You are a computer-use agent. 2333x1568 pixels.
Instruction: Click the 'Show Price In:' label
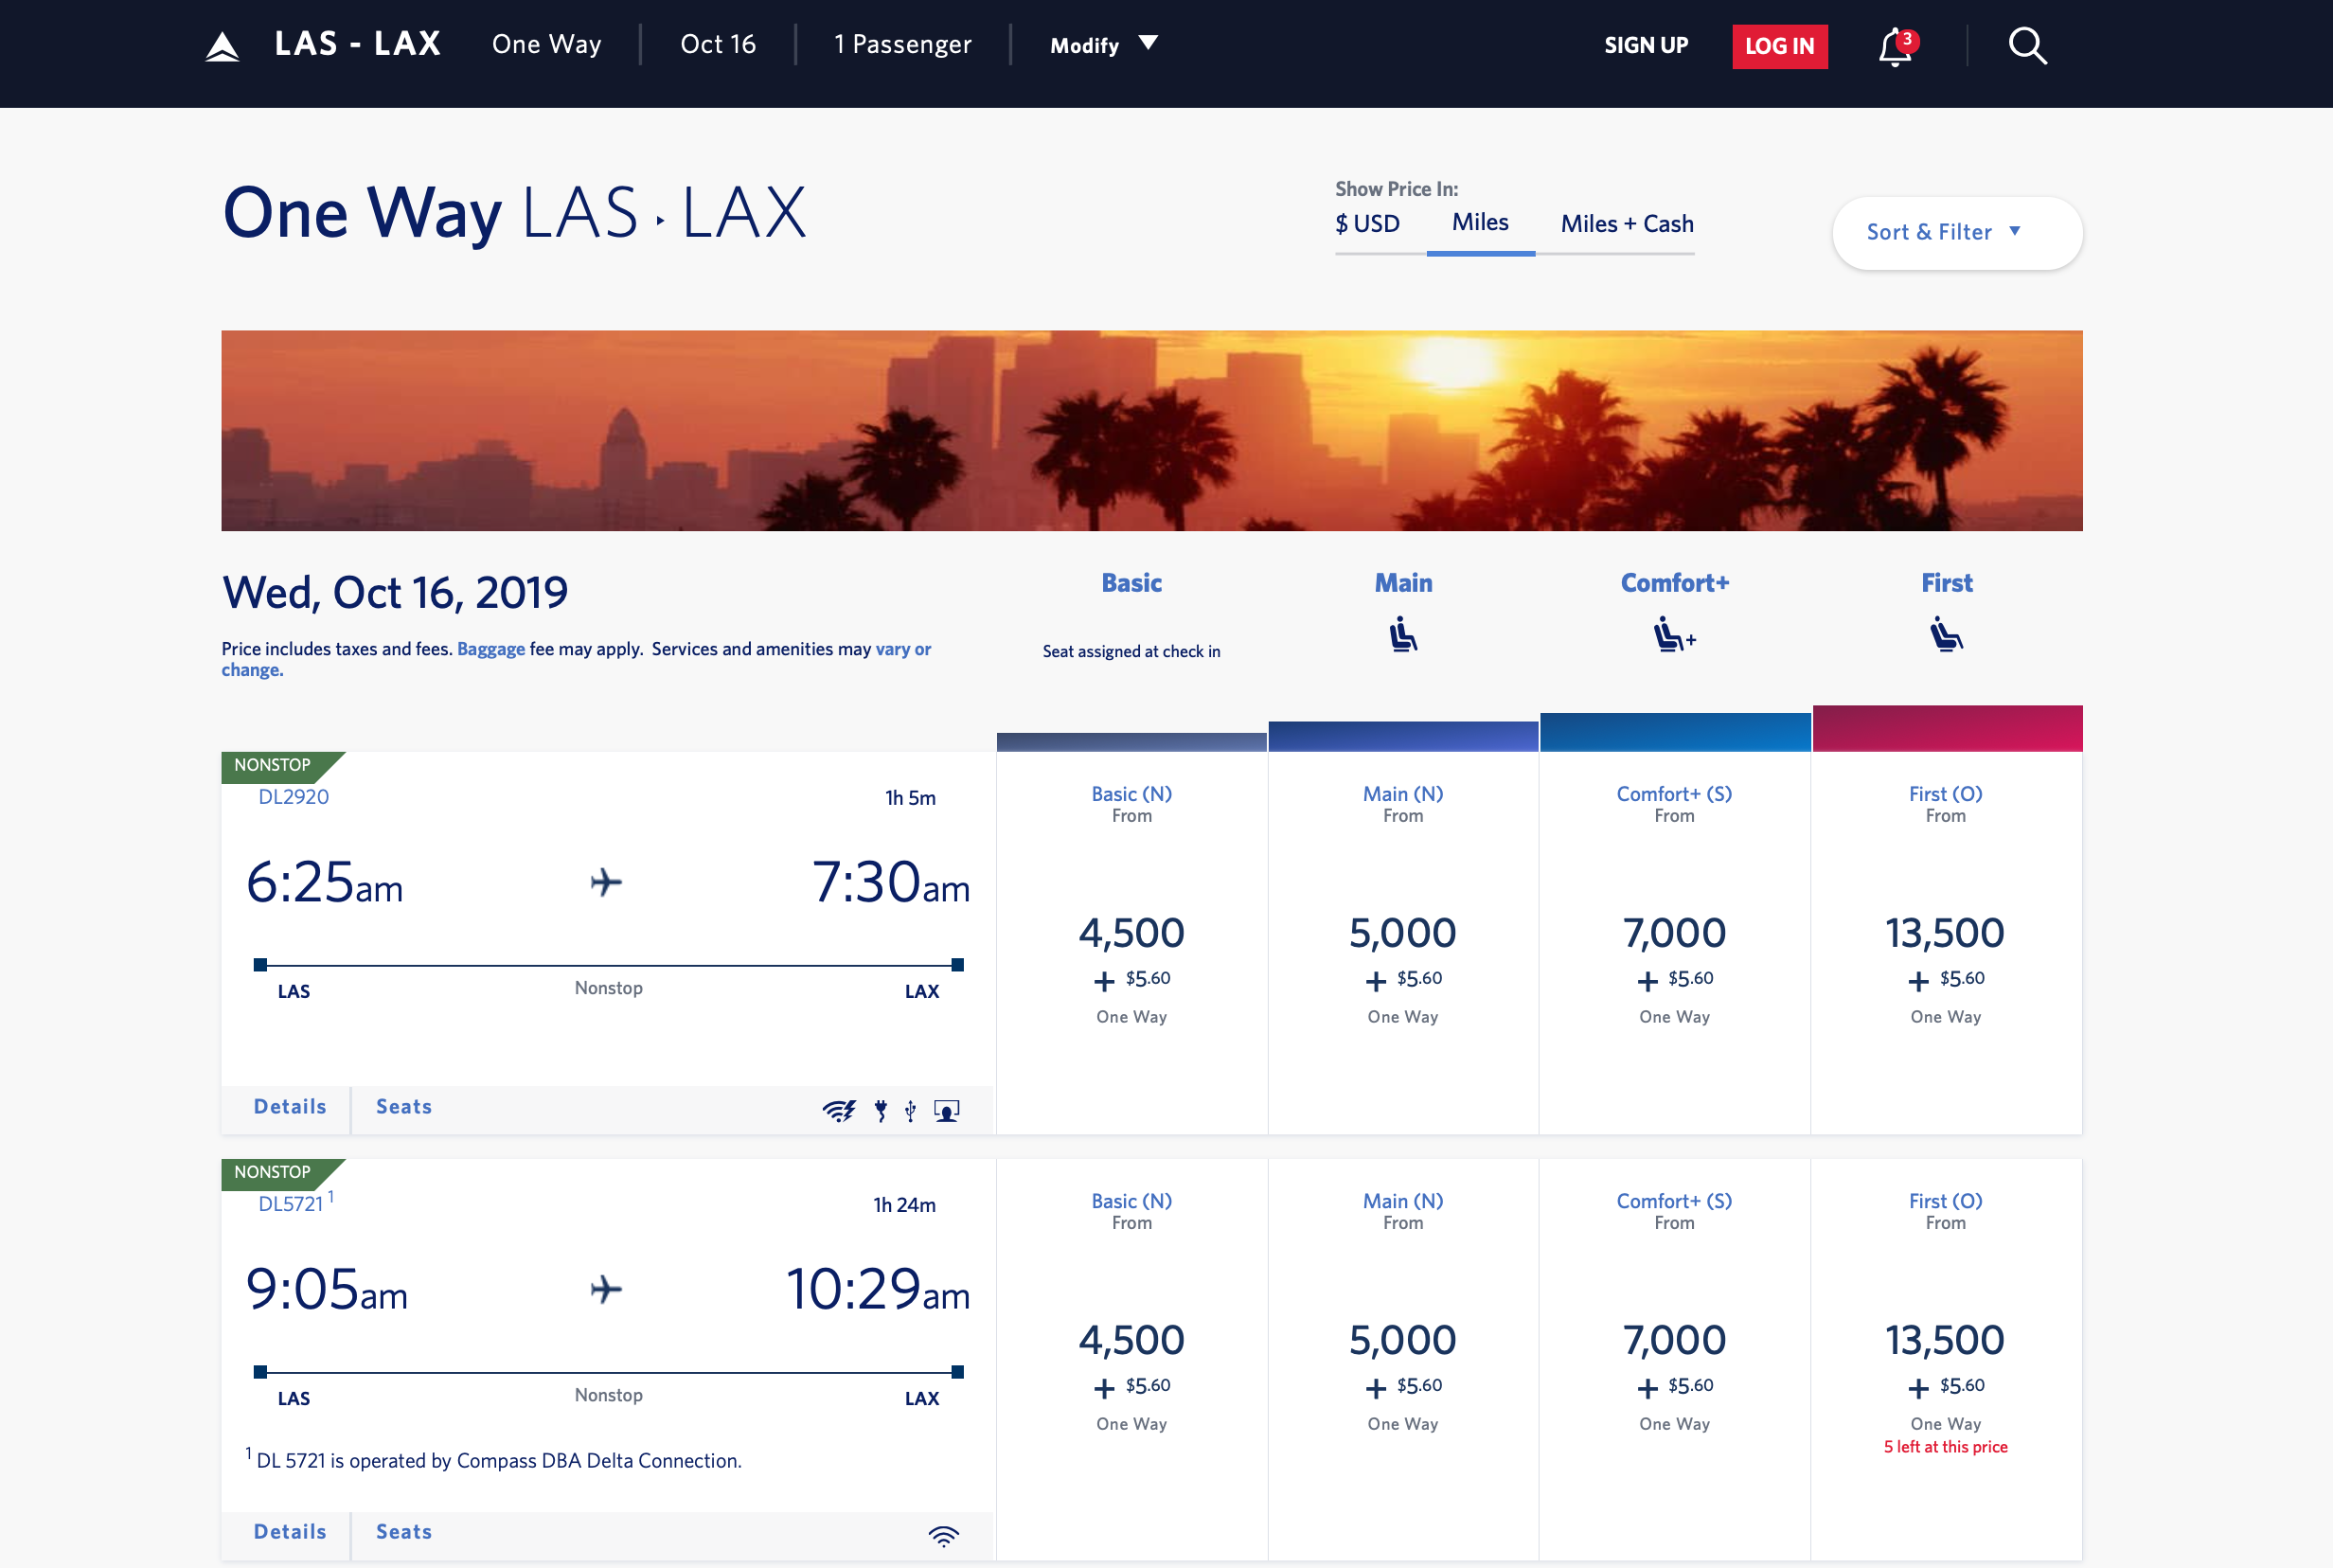1396,189
